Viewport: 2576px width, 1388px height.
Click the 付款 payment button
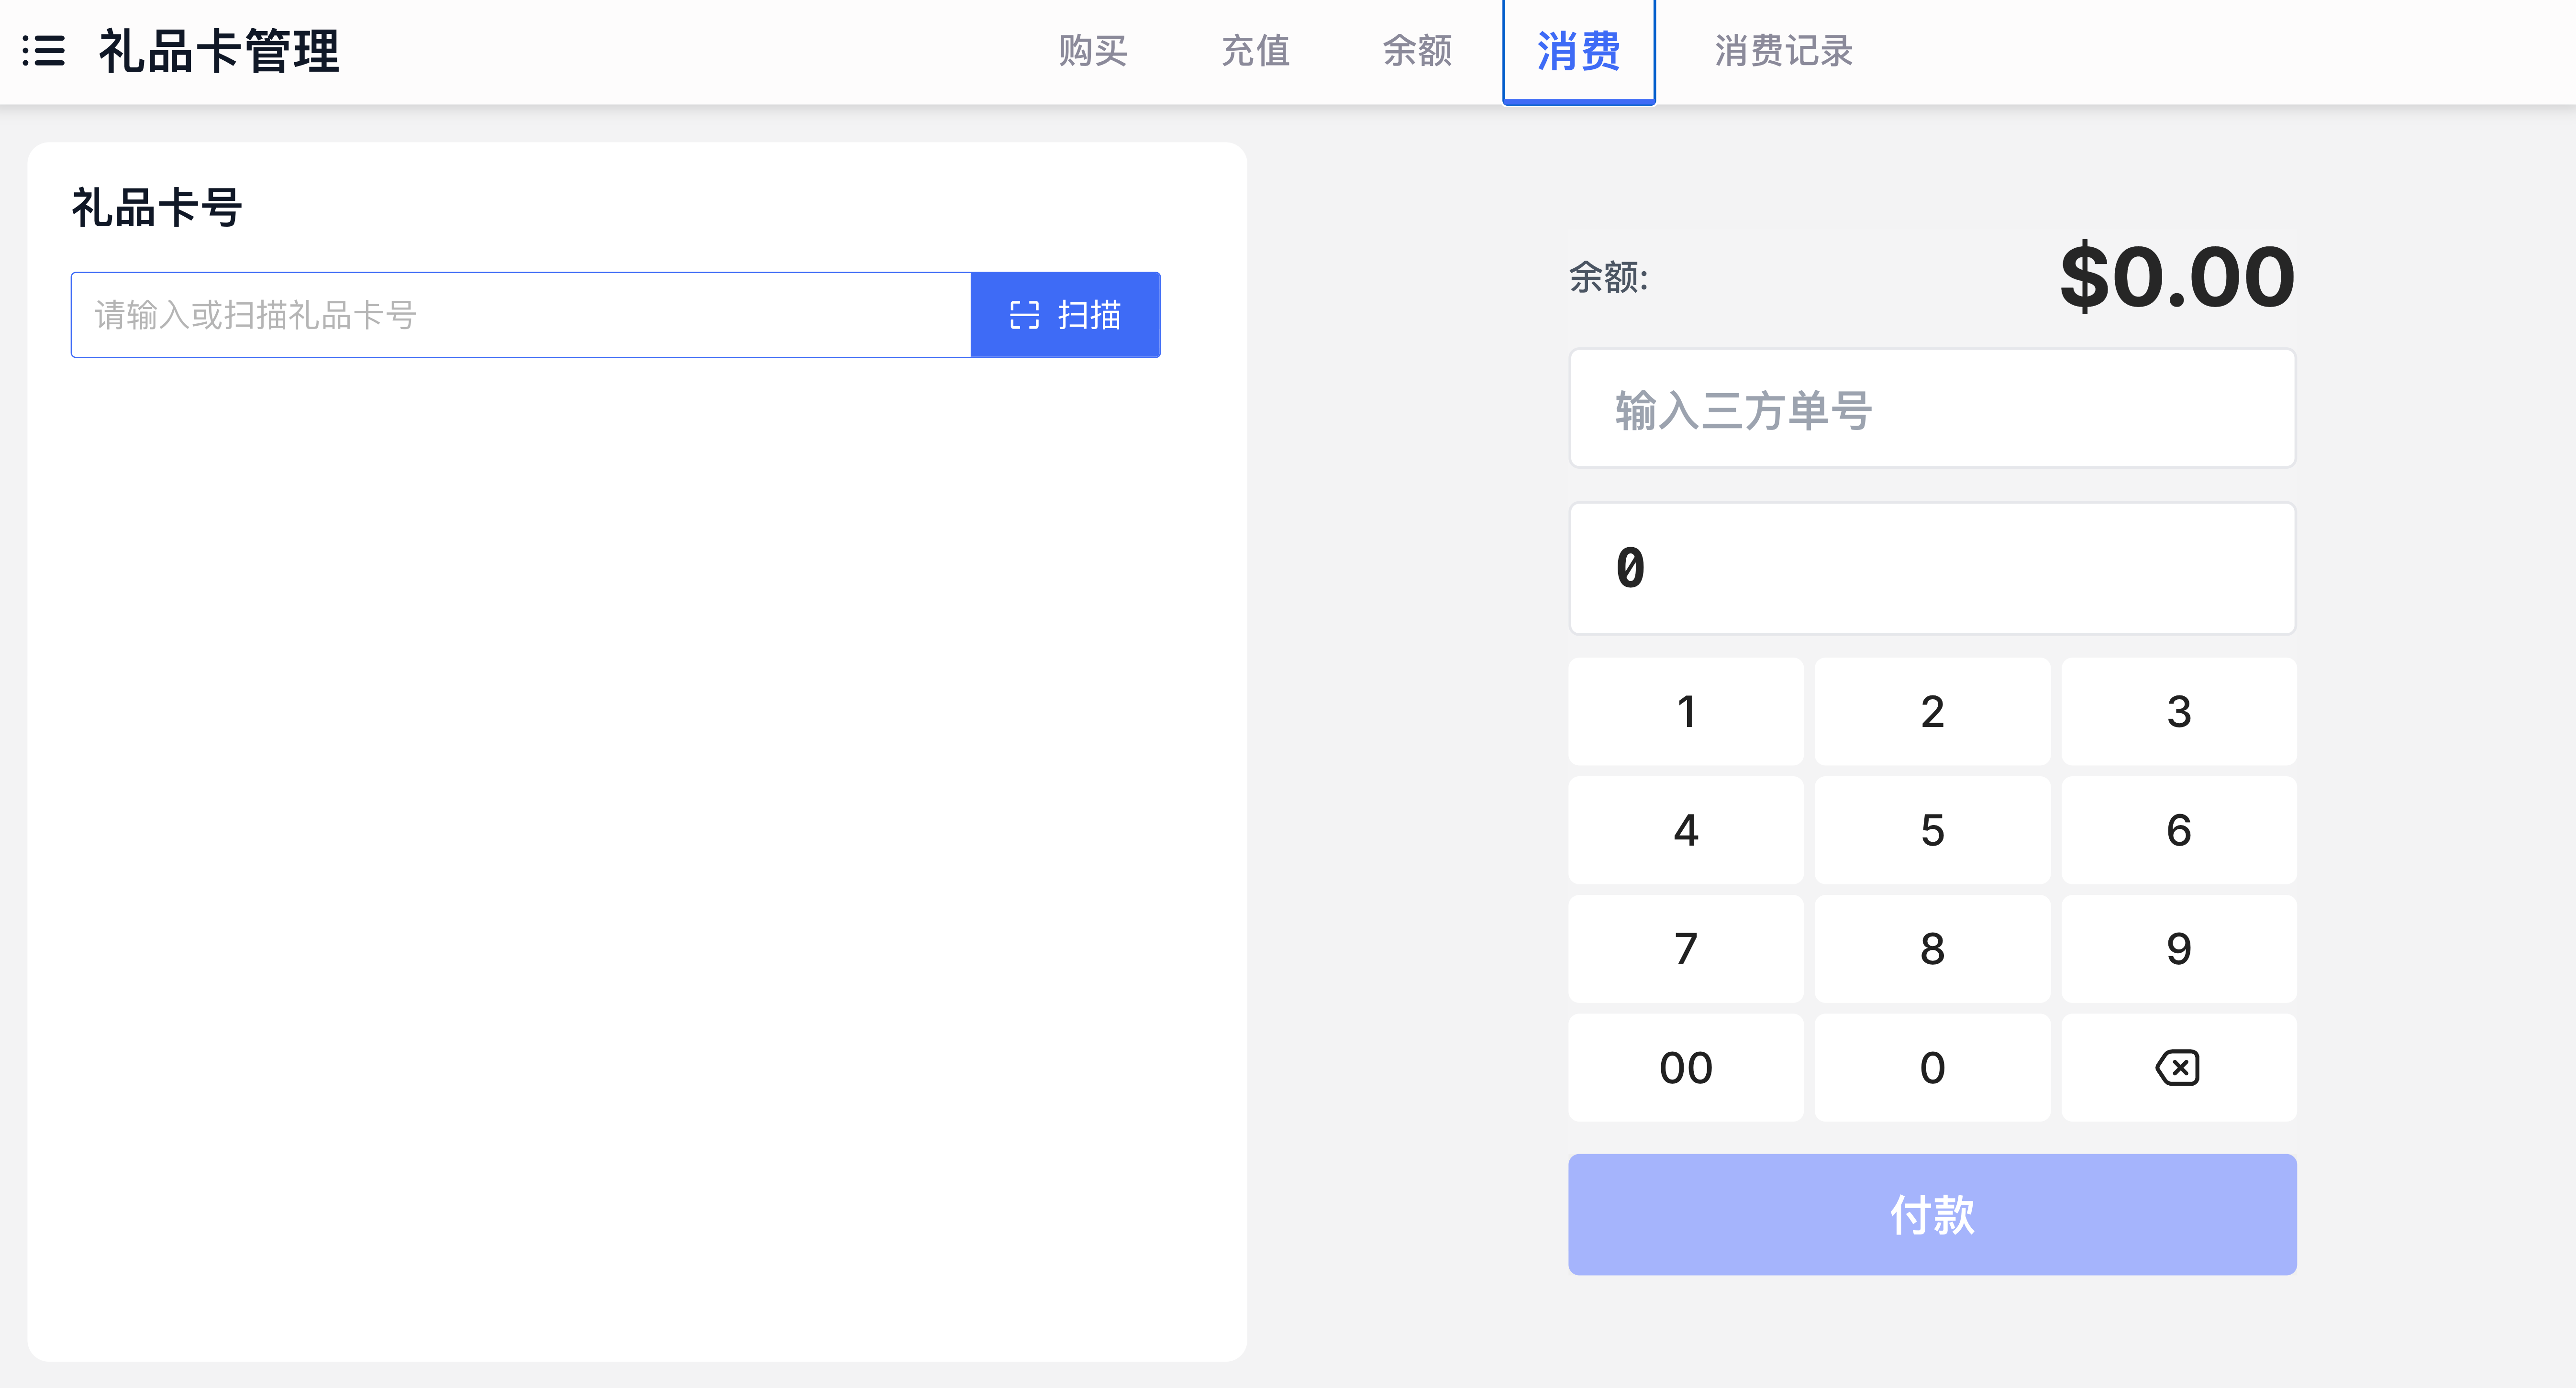pos(1931,1214)
